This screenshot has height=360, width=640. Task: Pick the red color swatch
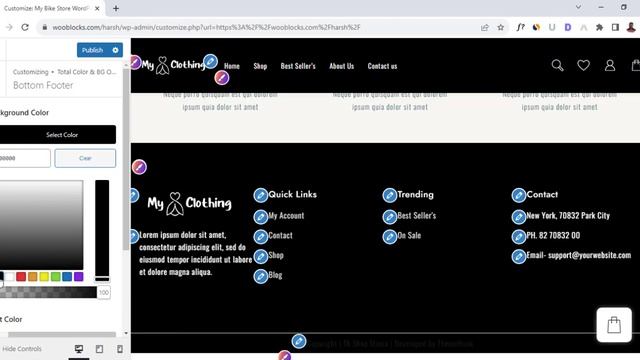tap(21, 277)
